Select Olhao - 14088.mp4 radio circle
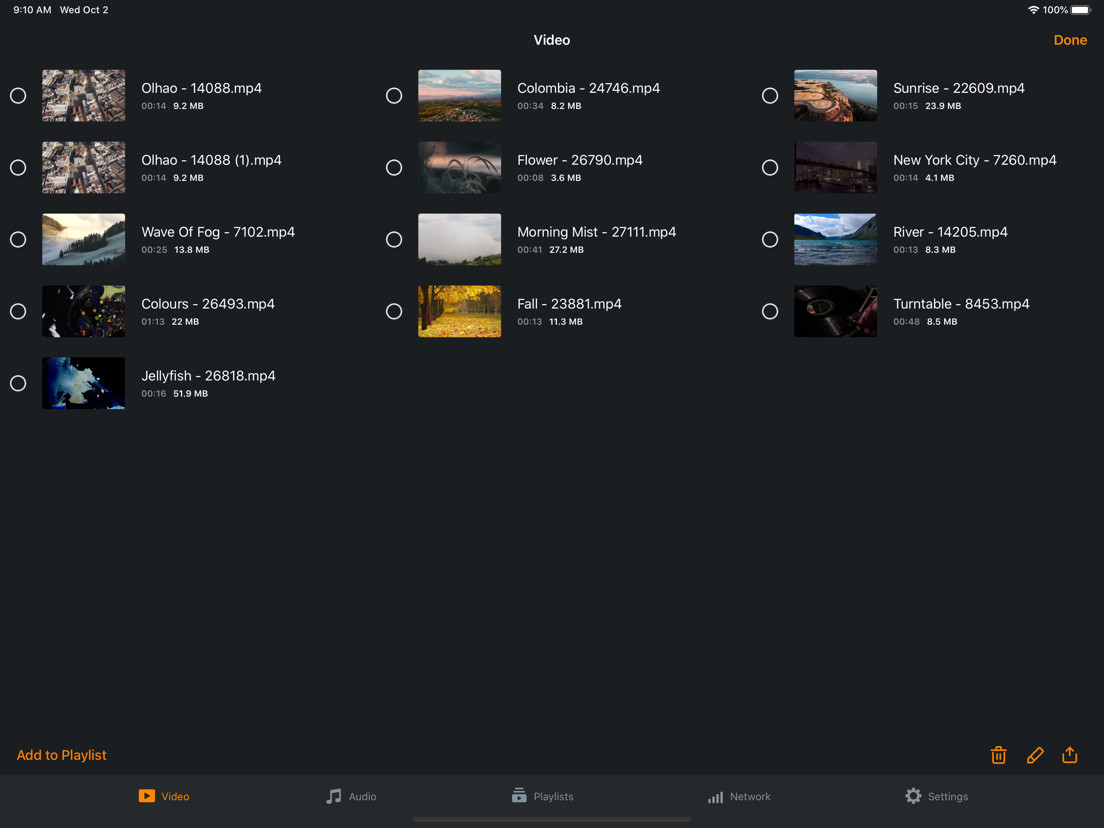The width and height of the screenshot is (1104, 828). point(18,96)
